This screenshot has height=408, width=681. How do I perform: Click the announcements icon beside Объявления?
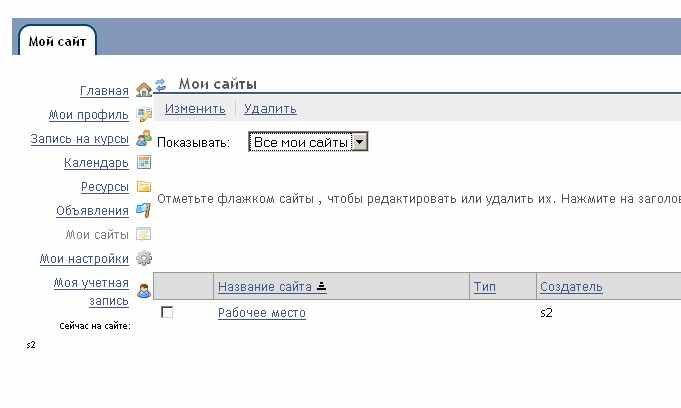coord(143,211)
